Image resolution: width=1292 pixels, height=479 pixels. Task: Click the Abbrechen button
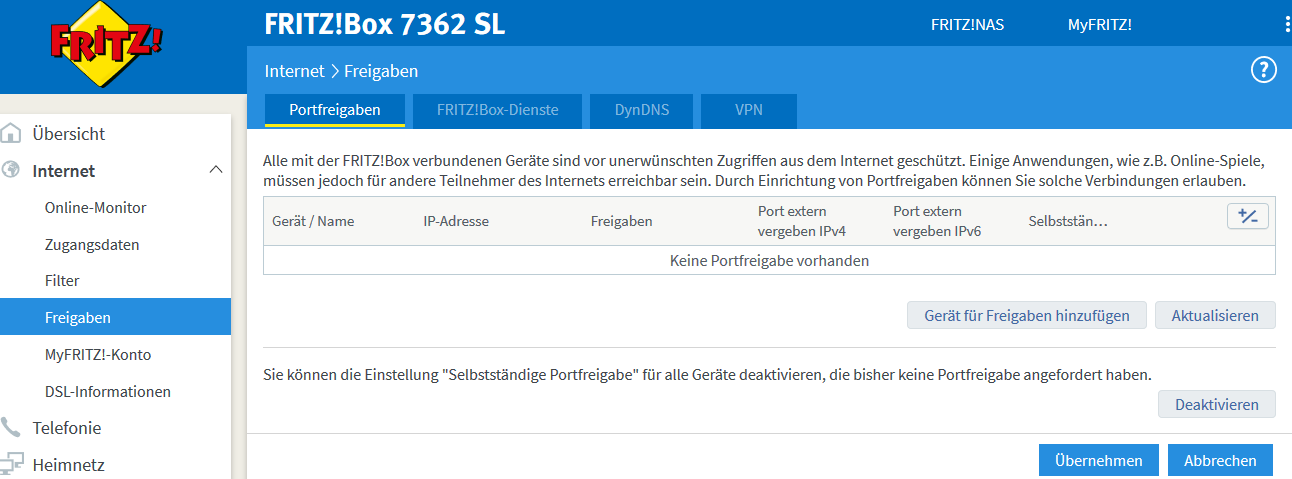1220,460
